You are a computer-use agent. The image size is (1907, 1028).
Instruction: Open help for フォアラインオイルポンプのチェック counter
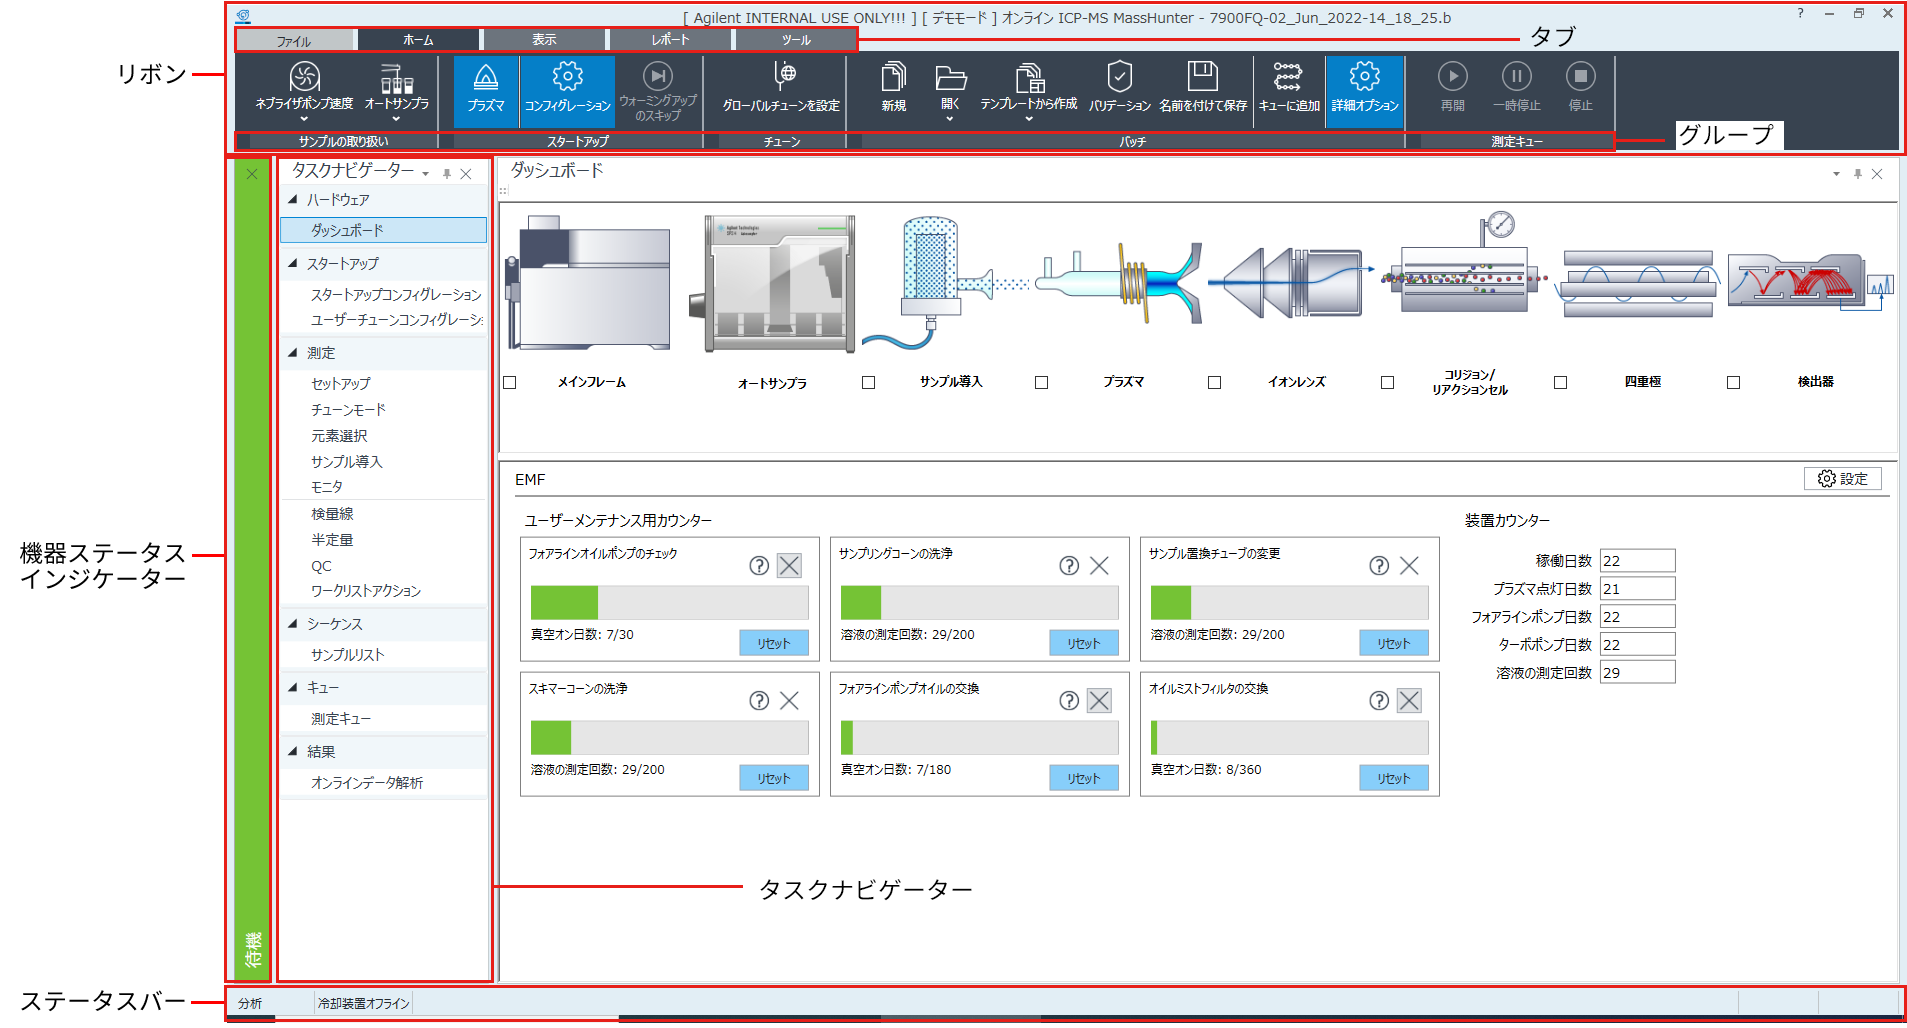(x=759, y=566)
